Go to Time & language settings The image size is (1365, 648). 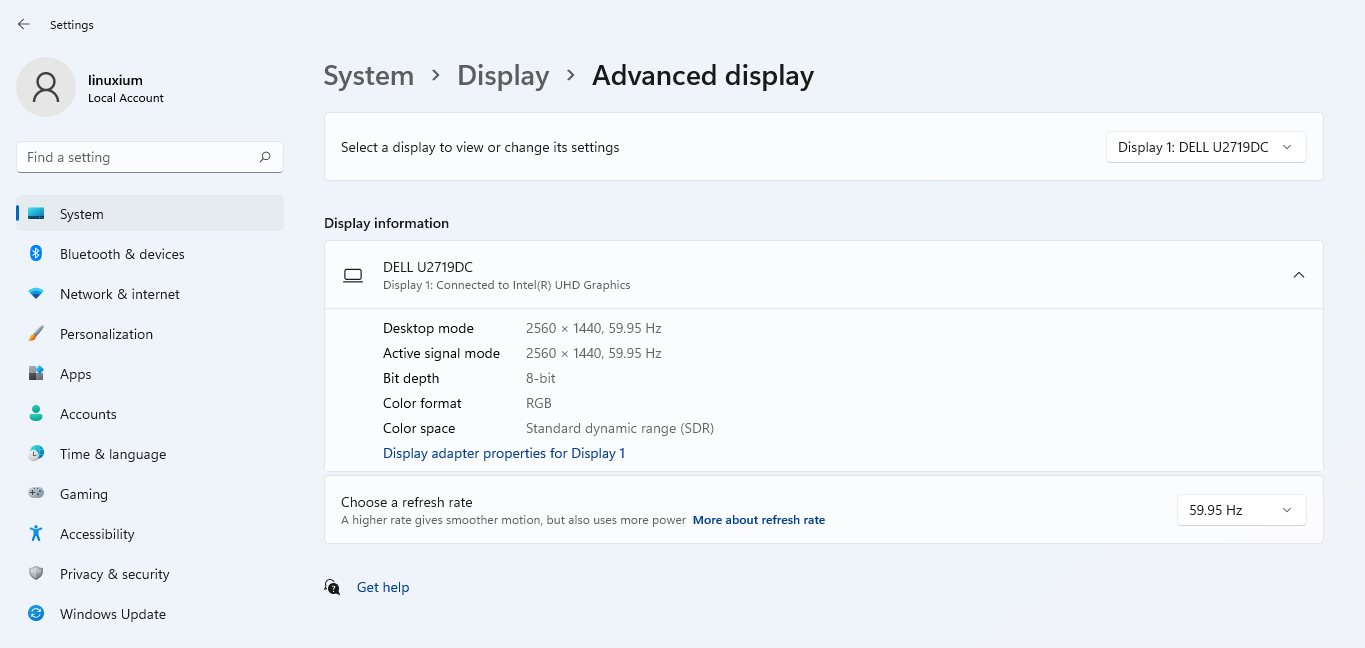113,454
